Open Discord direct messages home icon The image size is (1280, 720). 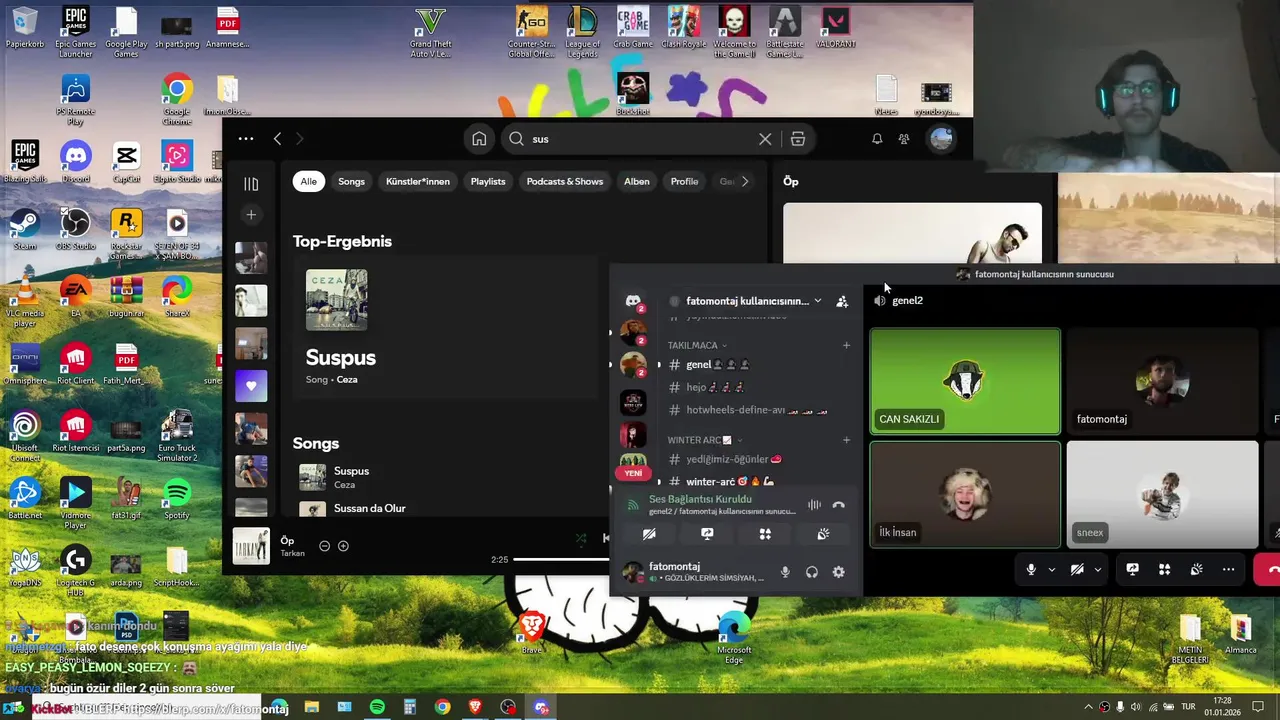[633, 301]
